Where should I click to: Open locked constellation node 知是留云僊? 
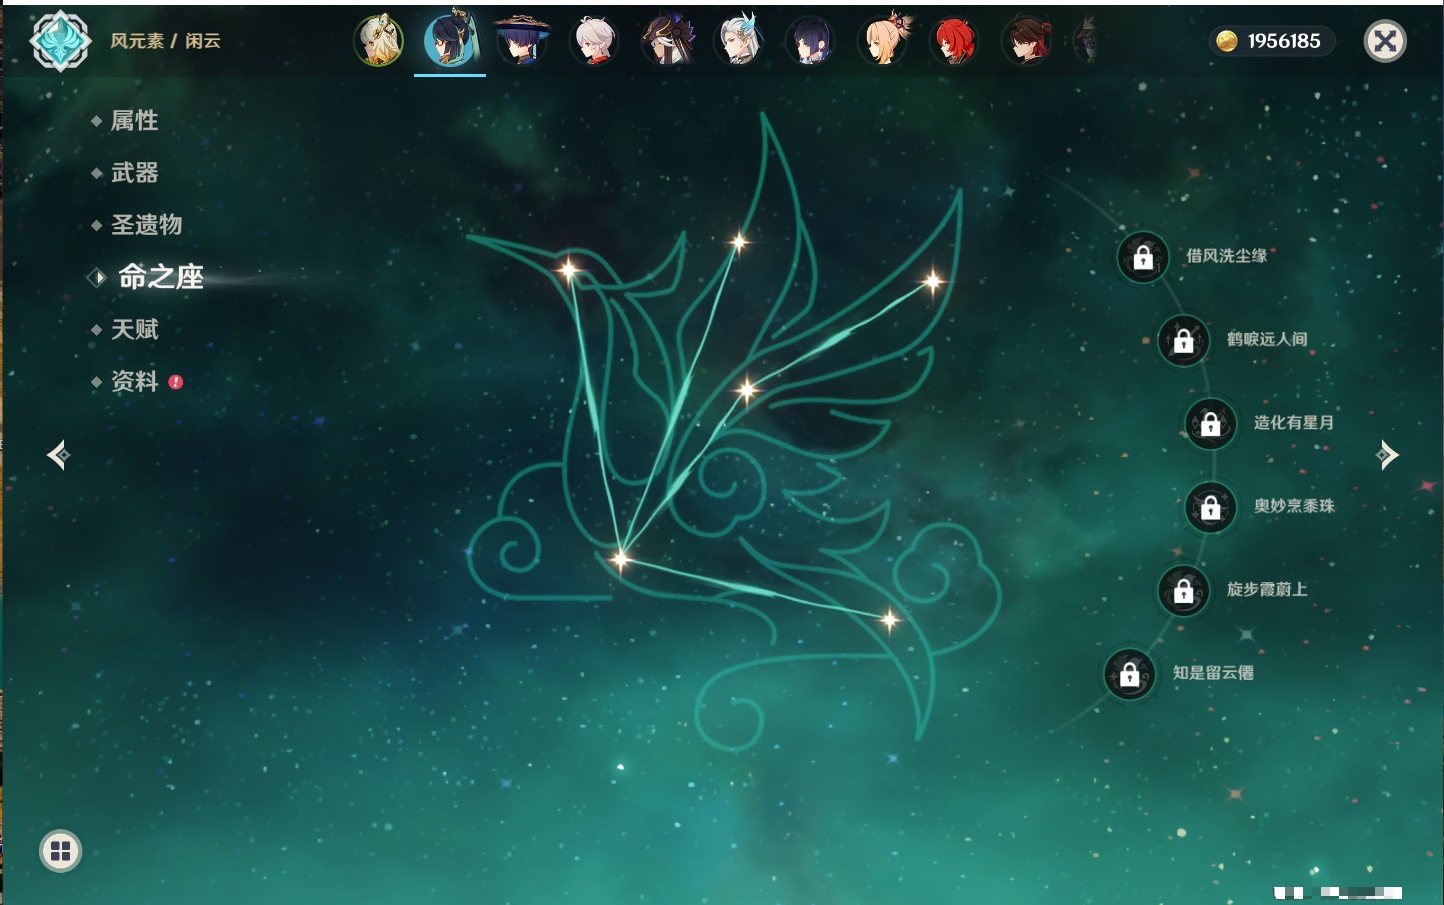coord(1130,674)
